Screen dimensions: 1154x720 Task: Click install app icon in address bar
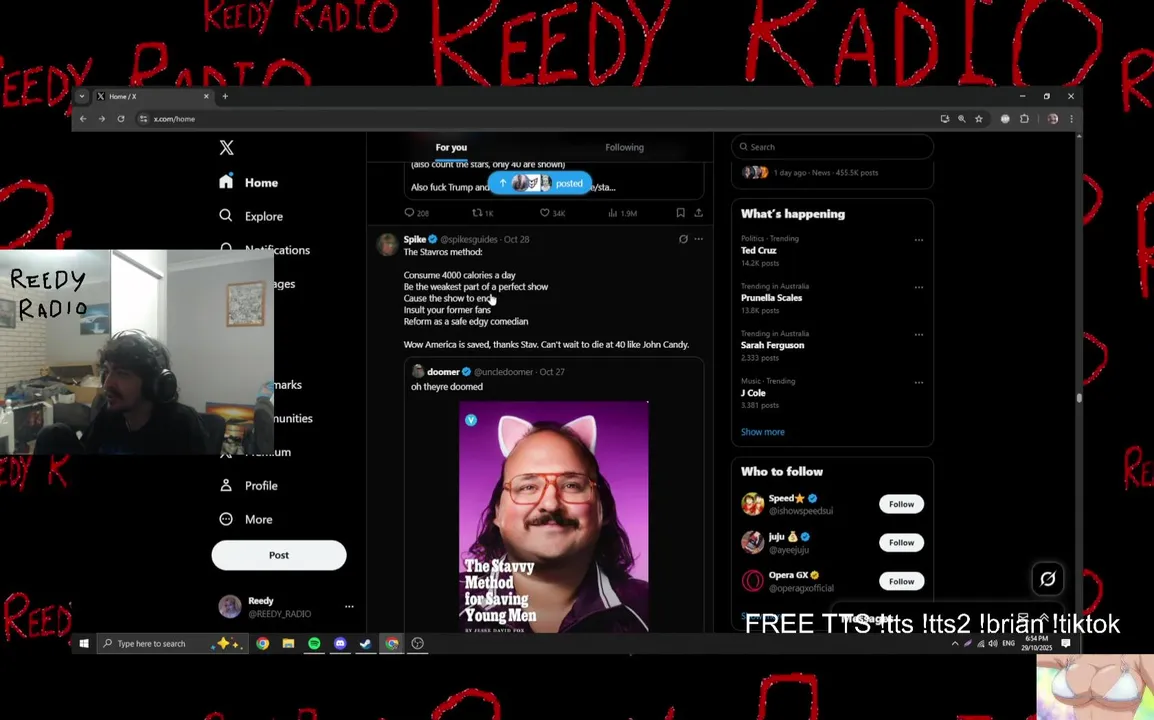(x=945, y=119)
